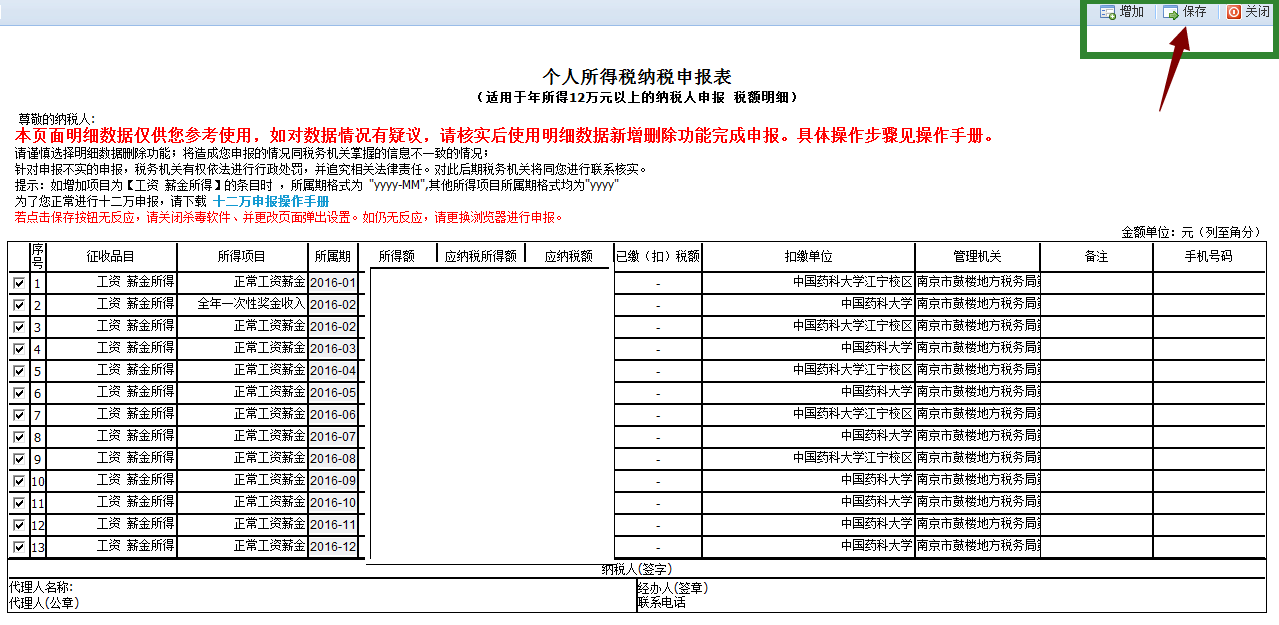This screenshot has height=625, width=1279.
Task: Toggle the checkbox for row 11
Action: (x=19, y=503)
